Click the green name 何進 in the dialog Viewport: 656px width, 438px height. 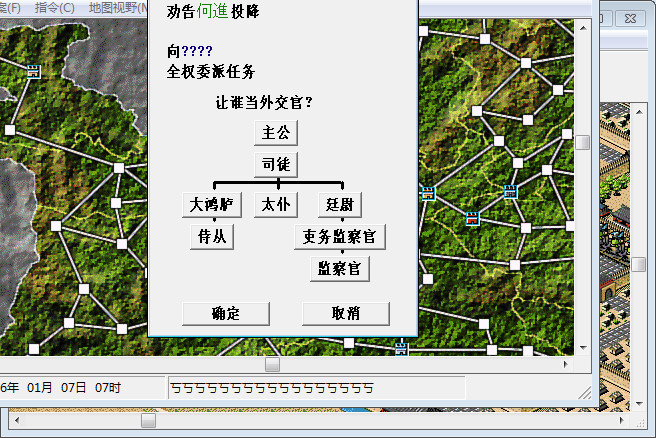(x=213, y=11)
